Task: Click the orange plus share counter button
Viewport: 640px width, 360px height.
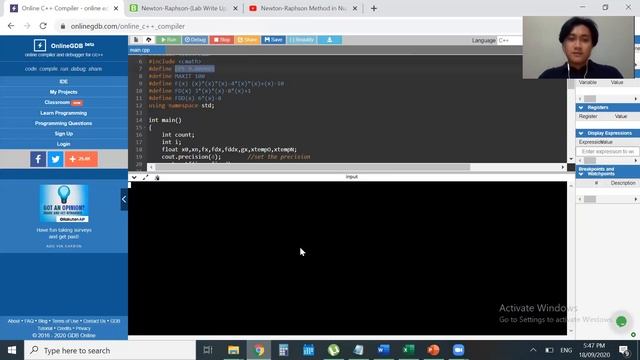Action: [81, 159]
